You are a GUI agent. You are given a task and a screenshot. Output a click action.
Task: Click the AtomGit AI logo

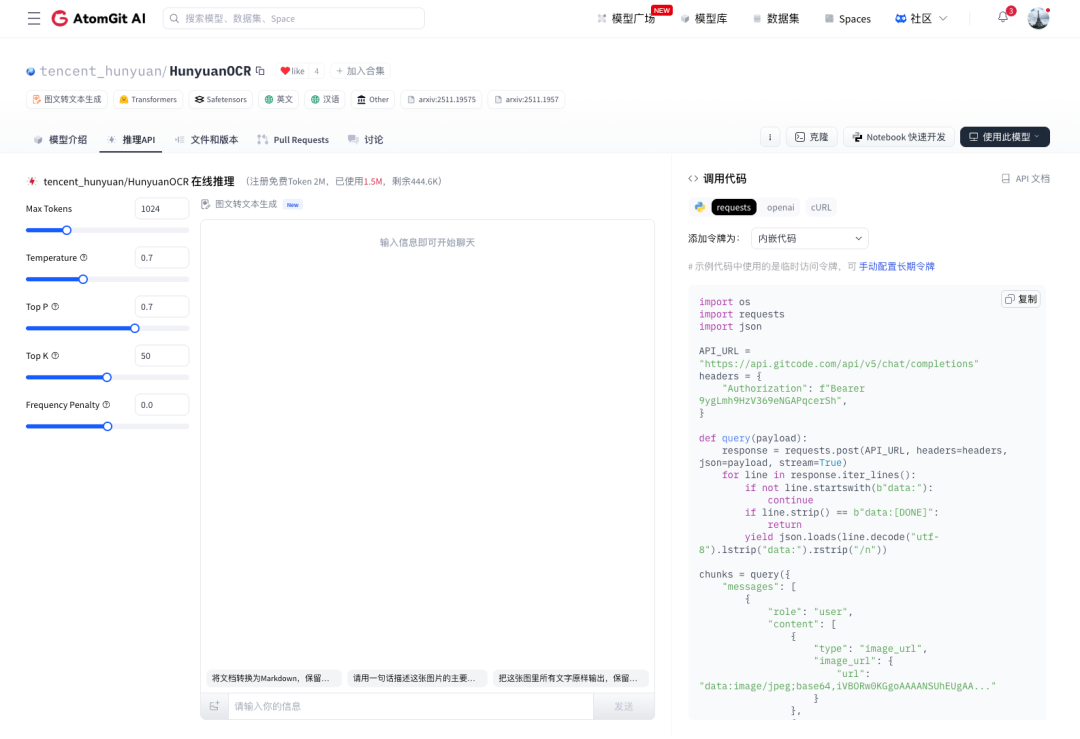[x=98, y=19]
